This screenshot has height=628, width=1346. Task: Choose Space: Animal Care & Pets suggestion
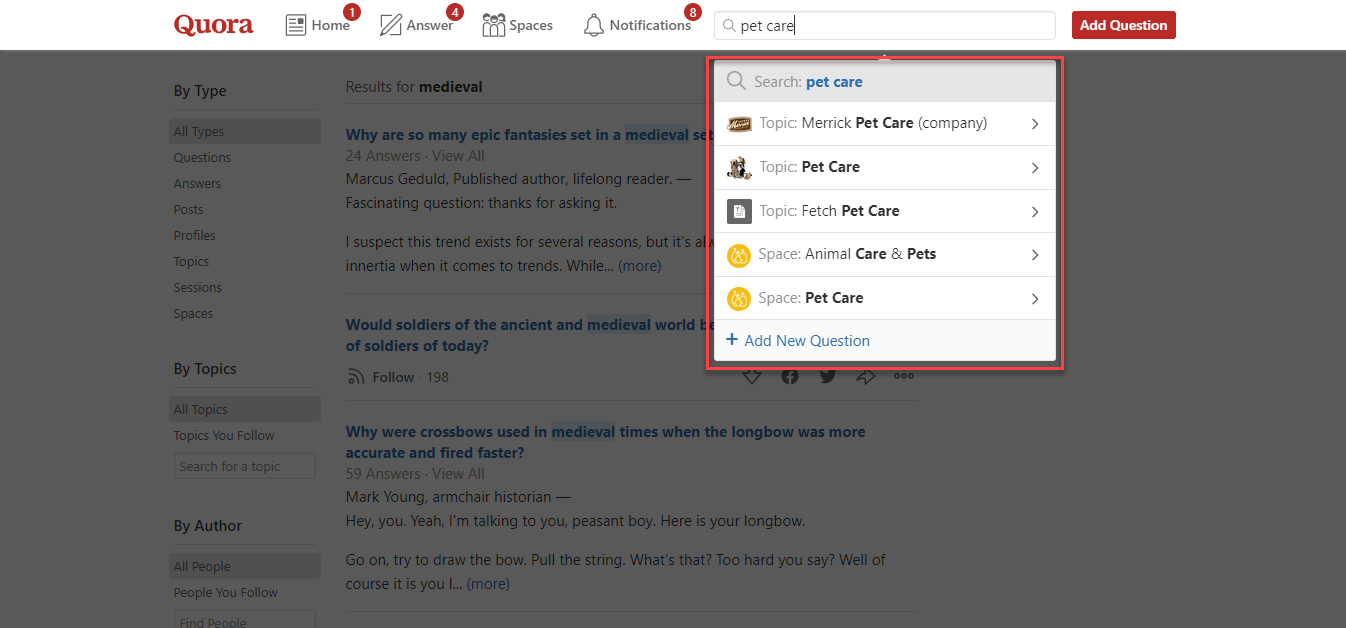point(885,255)
